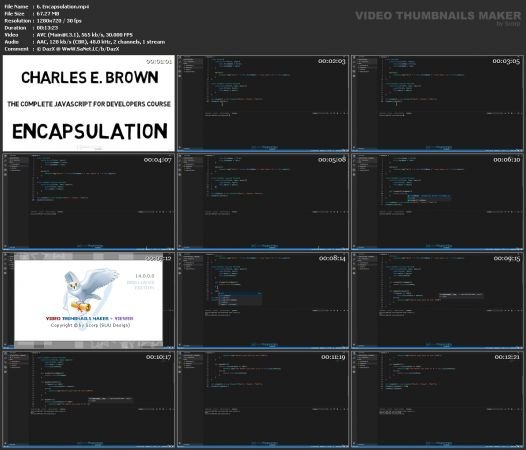Click the VIDEO THUMBNAILS MAKER watermark text
This screenshot has height=450, width=526.
[x=438, y=16]
